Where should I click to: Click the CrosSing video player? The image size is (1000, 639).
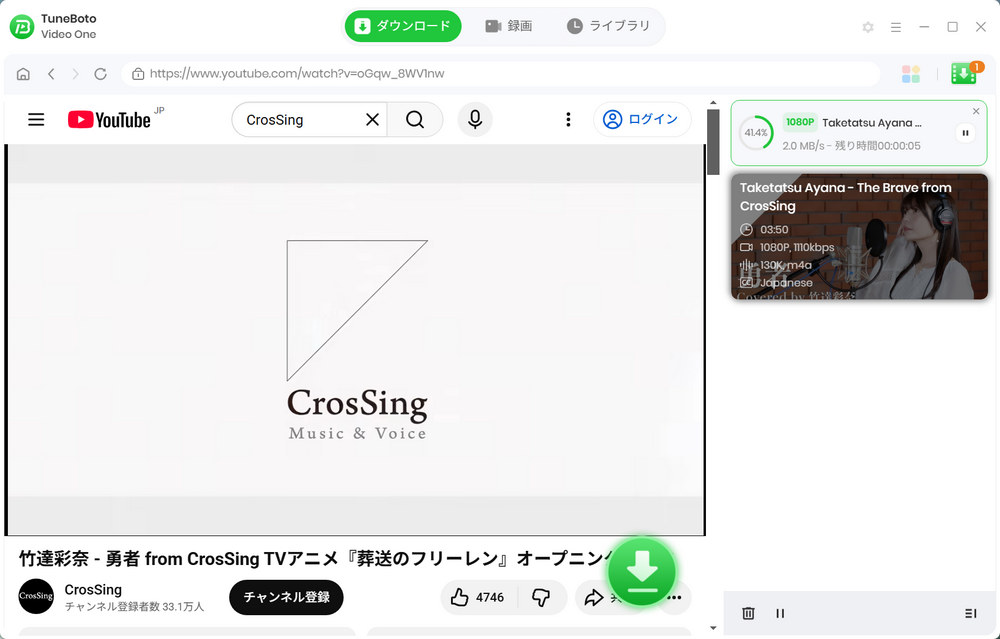(x=356, y=339)
